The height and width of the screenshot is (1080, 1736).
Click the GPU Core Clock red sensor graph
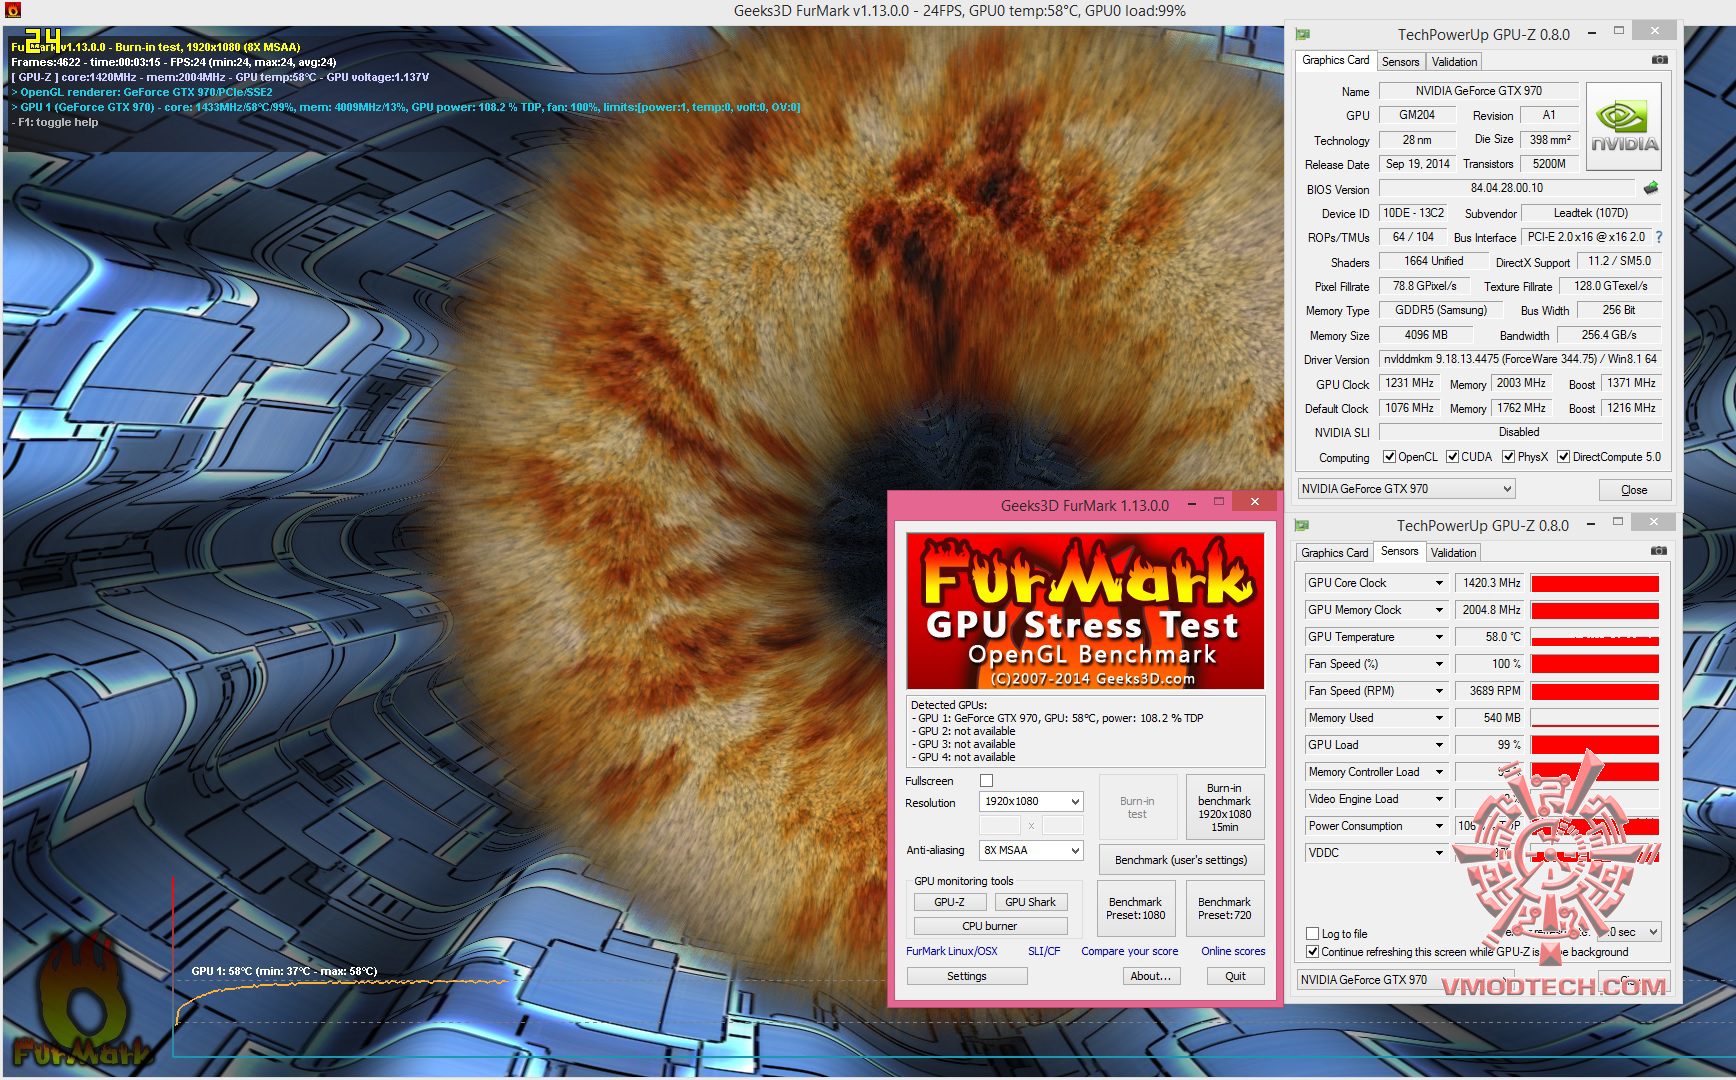1595,583
